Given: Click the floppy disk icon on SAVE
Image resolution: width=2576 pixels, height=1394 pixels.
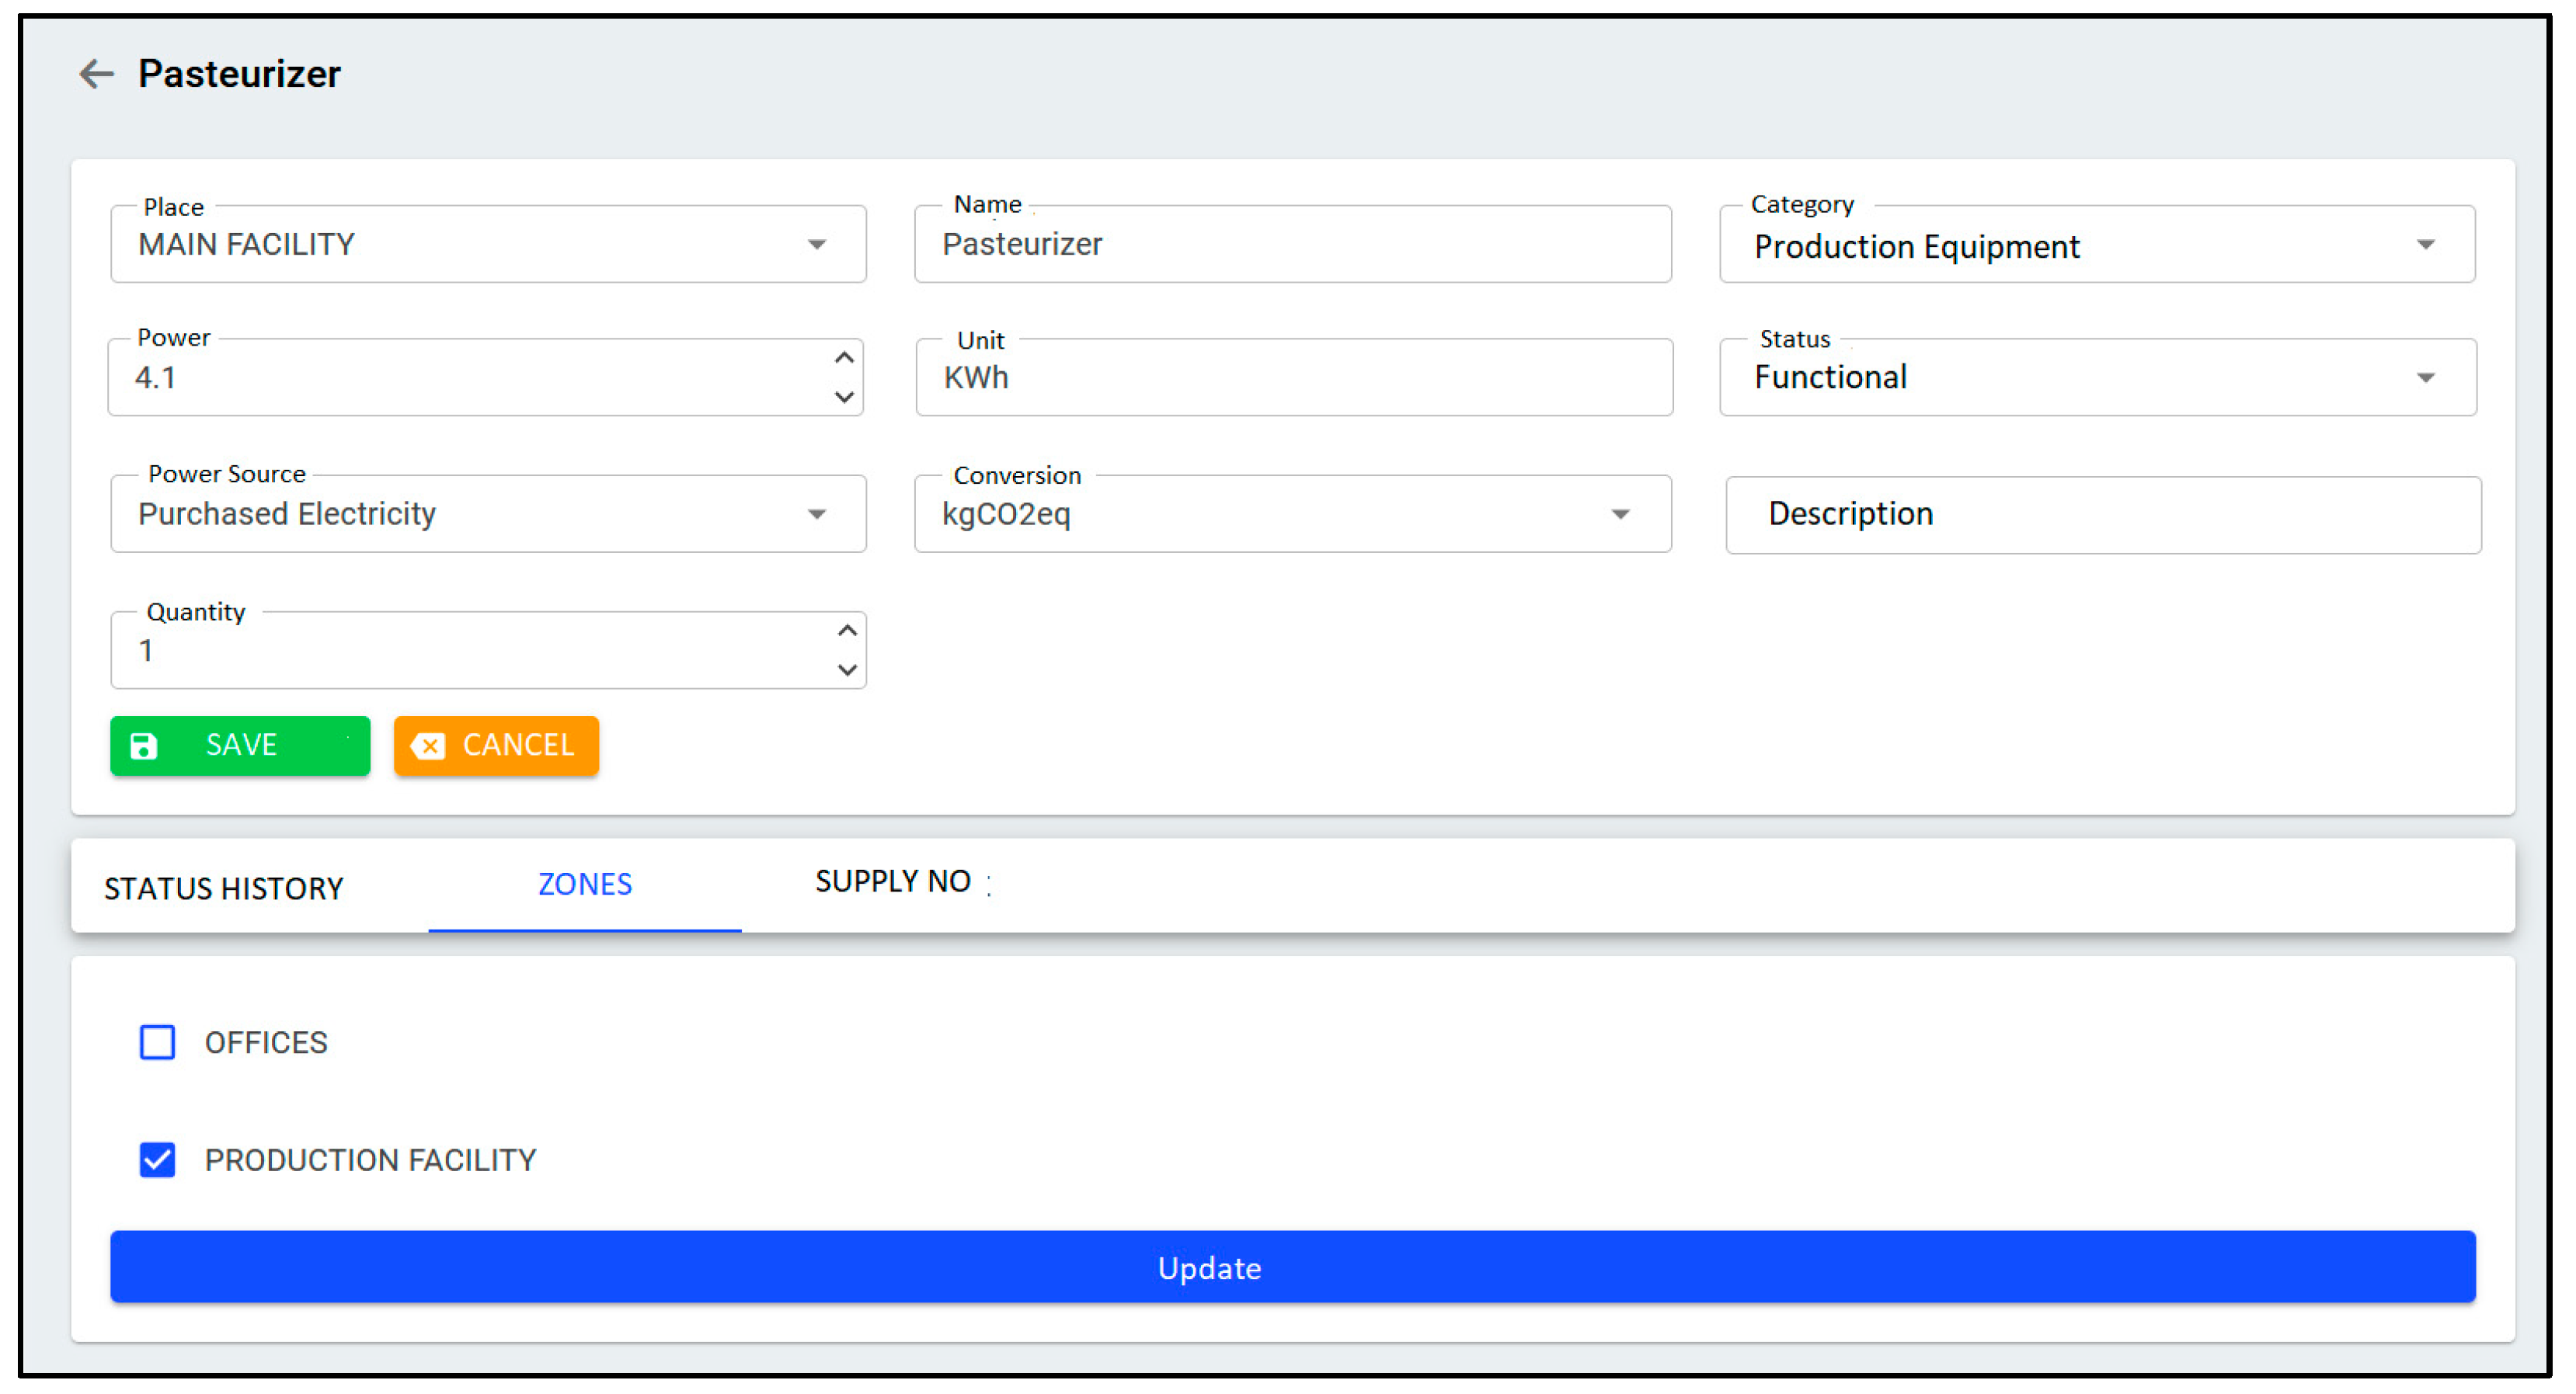Looking at the screenshot, I should point(144,746).
